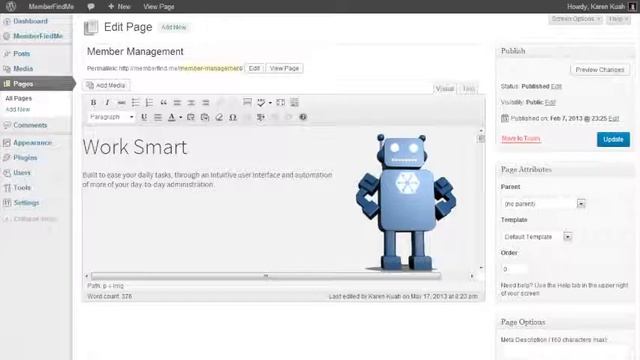This screenshot has width=640, height=360.
Task: Open the Paragraph format dropdown
Action: (x=111, y=117)
